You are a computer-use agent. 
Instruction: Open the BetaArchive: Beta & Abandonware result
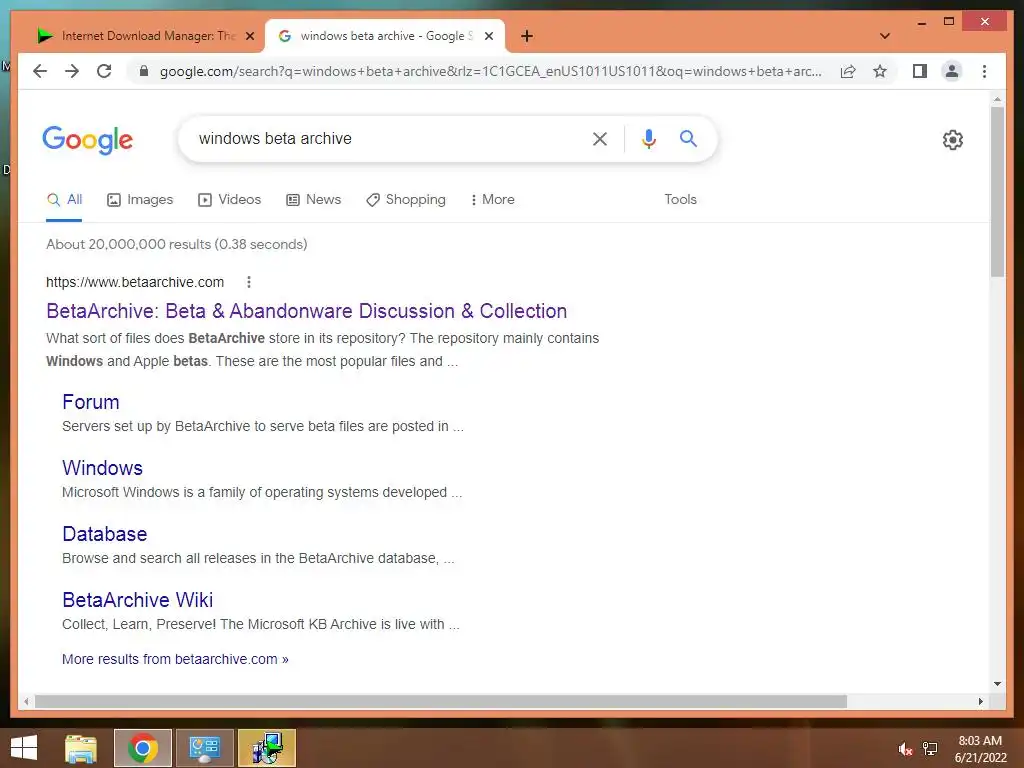coord(306,311)
